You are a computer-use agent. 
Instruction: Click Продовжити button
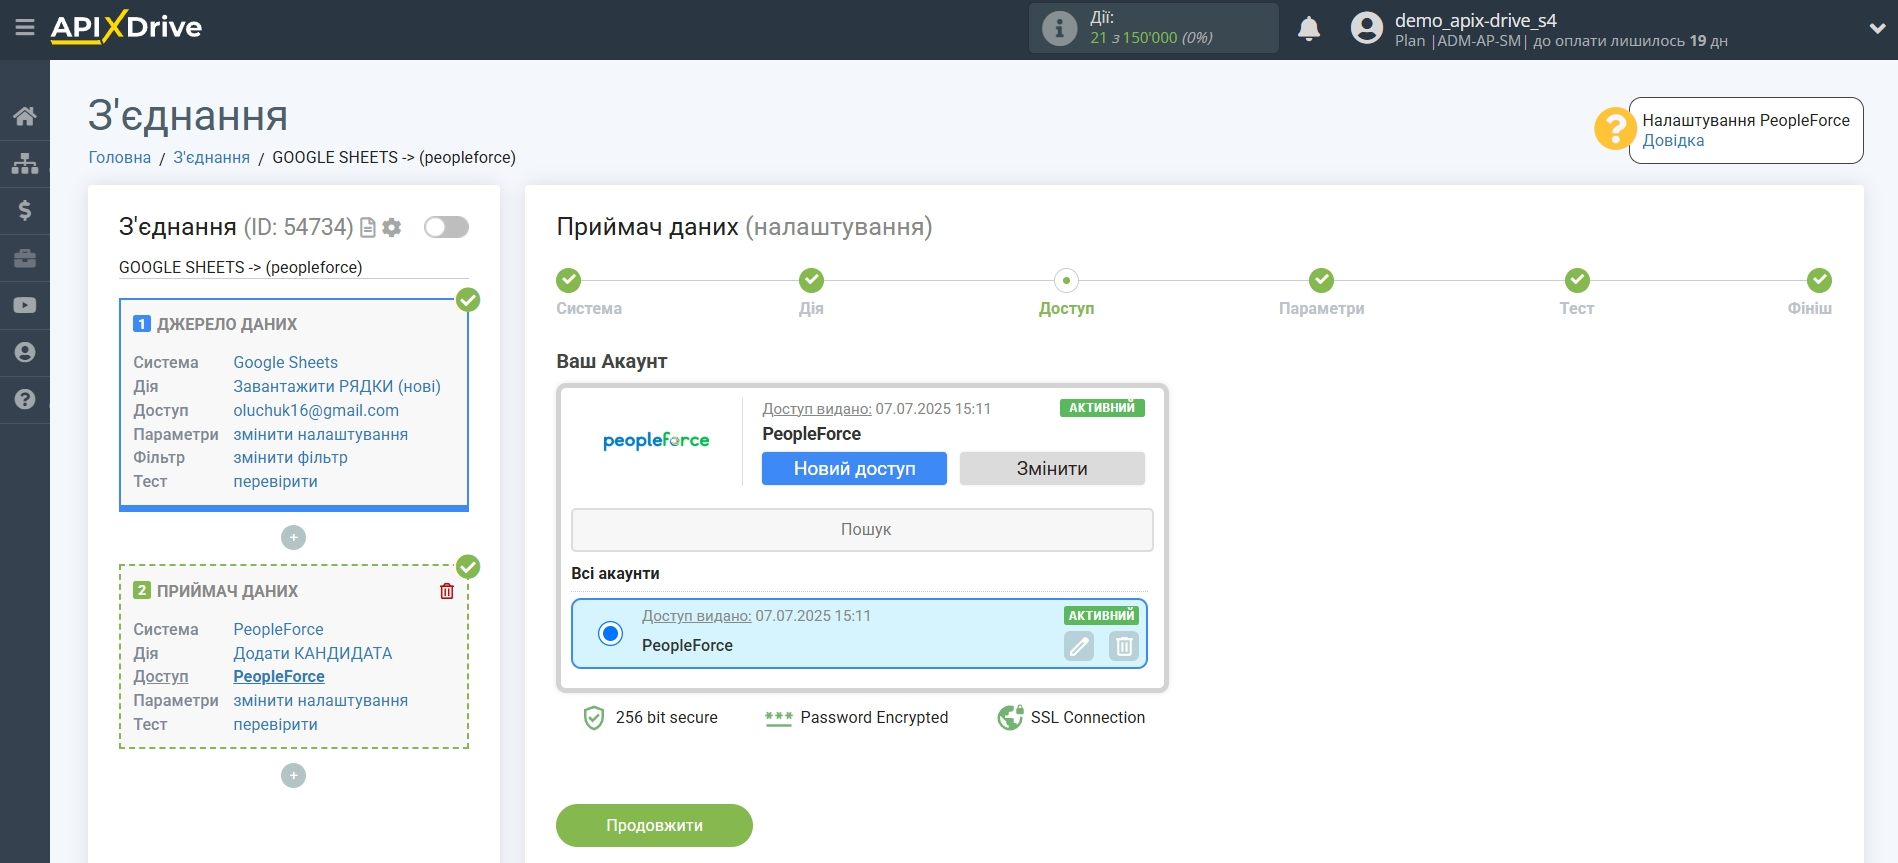point(654,826)
